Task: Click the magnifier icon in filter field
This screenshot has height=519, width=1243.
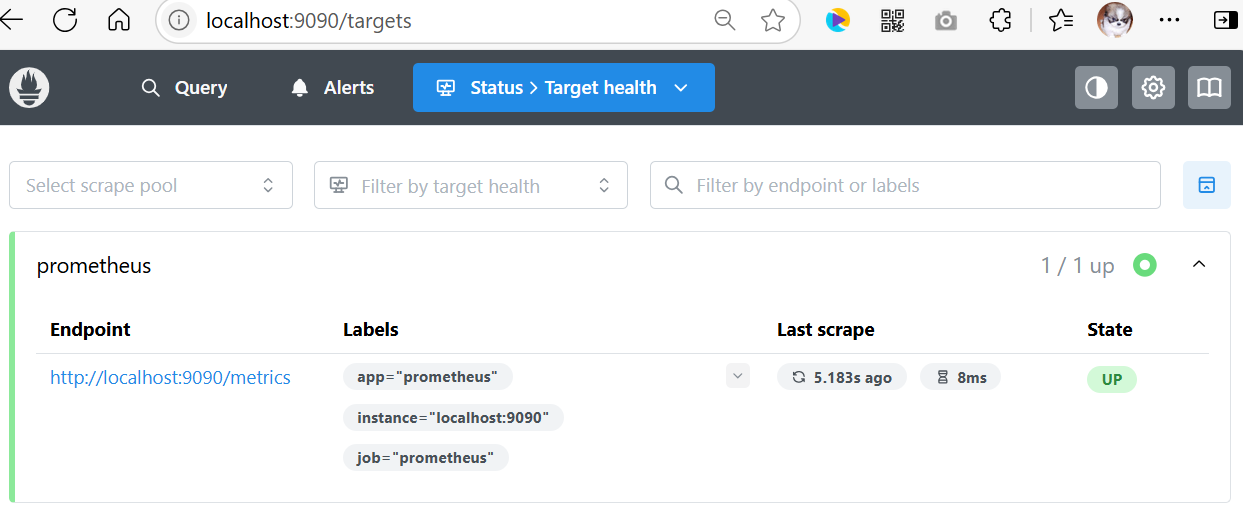Action: click(675, 185)
